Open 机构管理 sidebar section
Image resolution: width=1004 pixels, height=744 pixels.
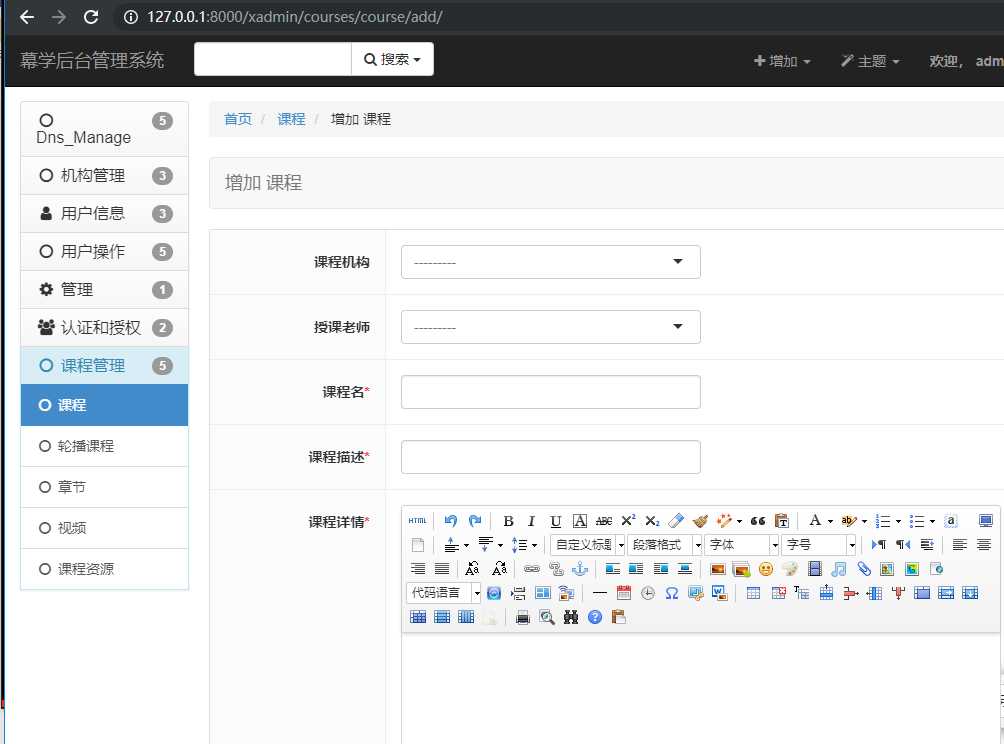pos(104,175)
